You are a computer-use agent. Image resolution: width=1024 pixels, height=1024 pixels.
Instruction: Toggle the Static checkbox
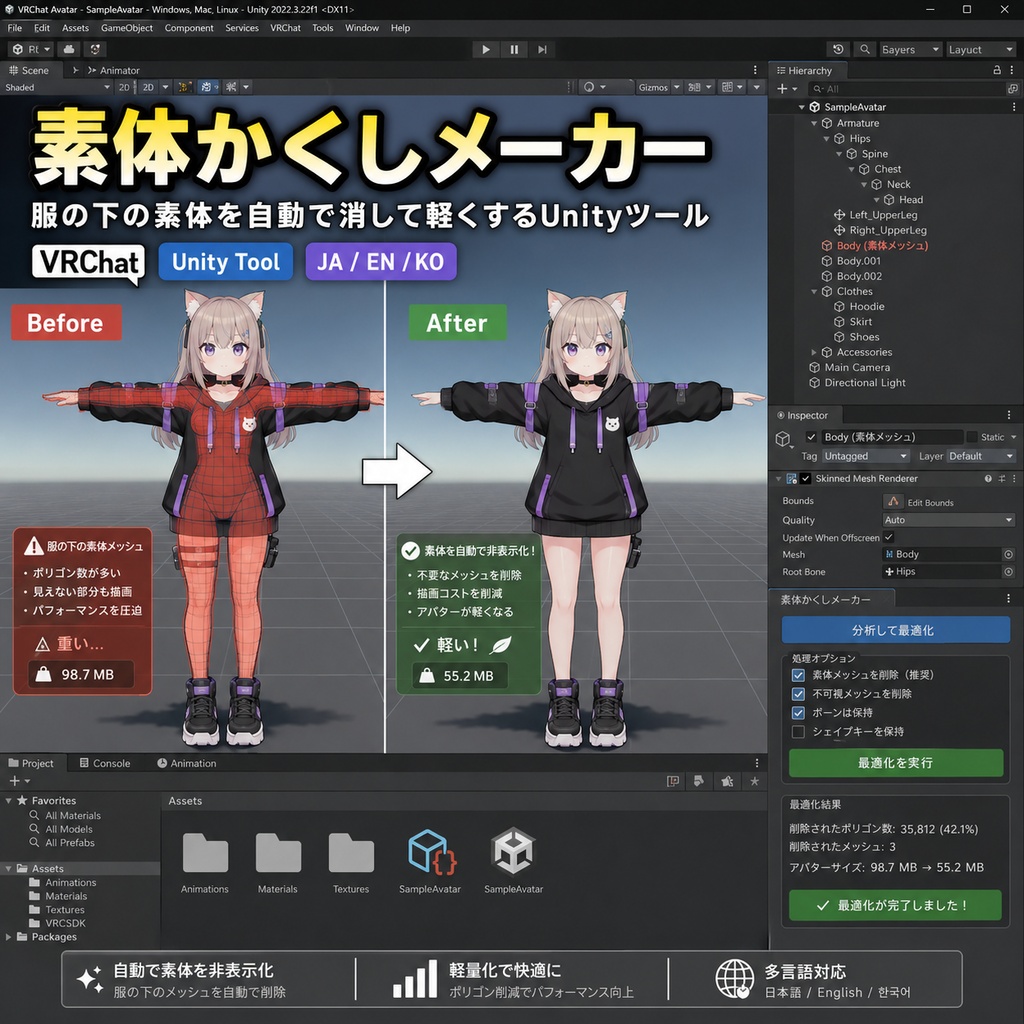point(972,437)
